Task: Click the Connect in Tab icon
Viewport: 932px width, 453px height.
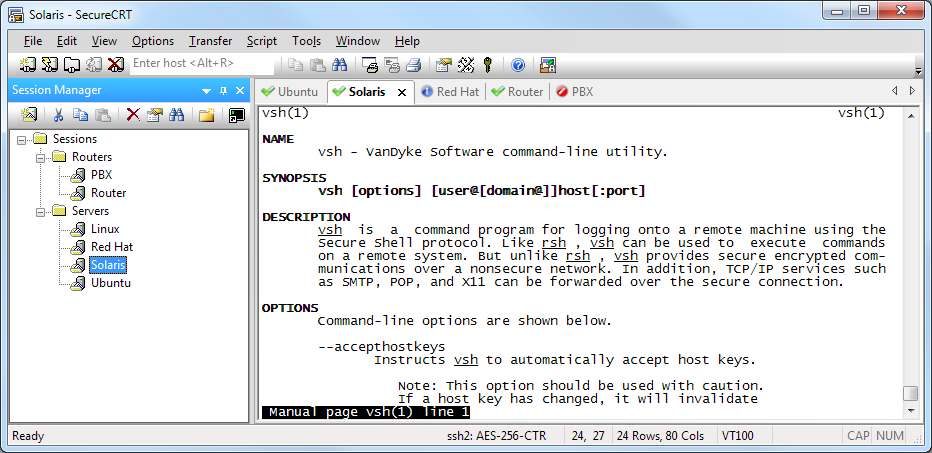Action: pos(72,64)
